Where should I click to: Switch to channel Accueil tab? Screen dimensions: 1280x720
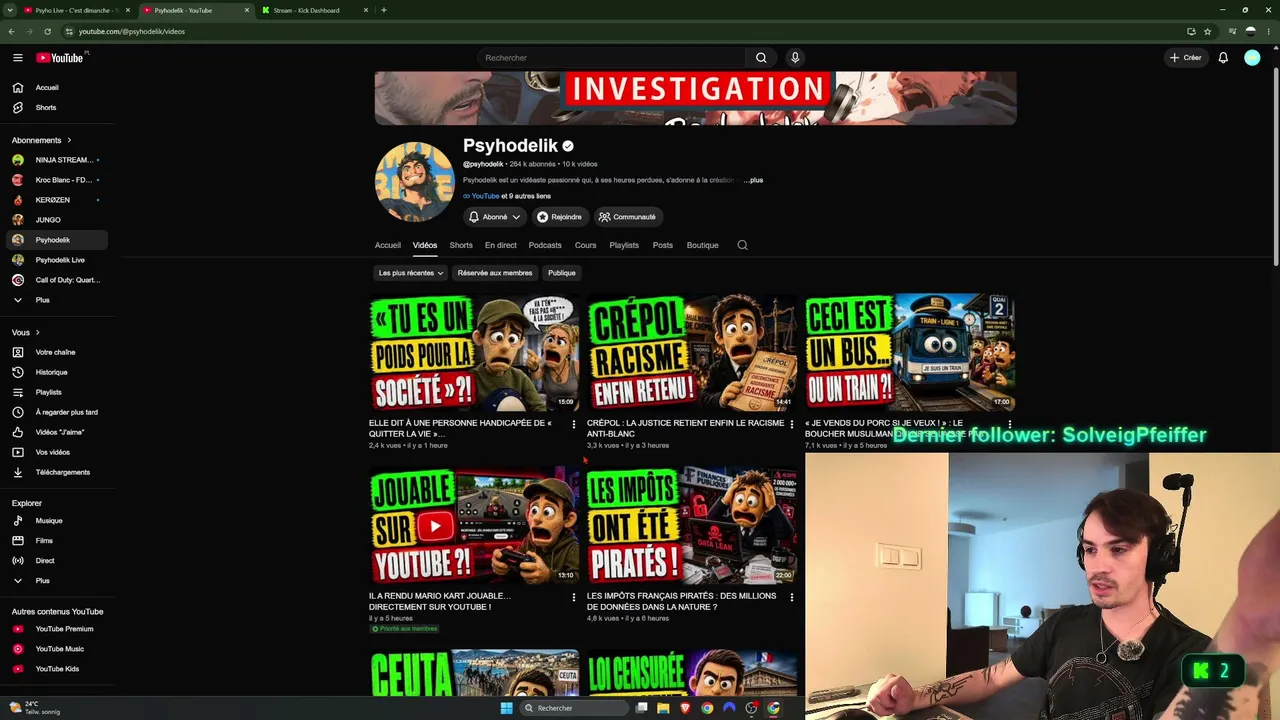pyautogui.click(x=388, y=245)
